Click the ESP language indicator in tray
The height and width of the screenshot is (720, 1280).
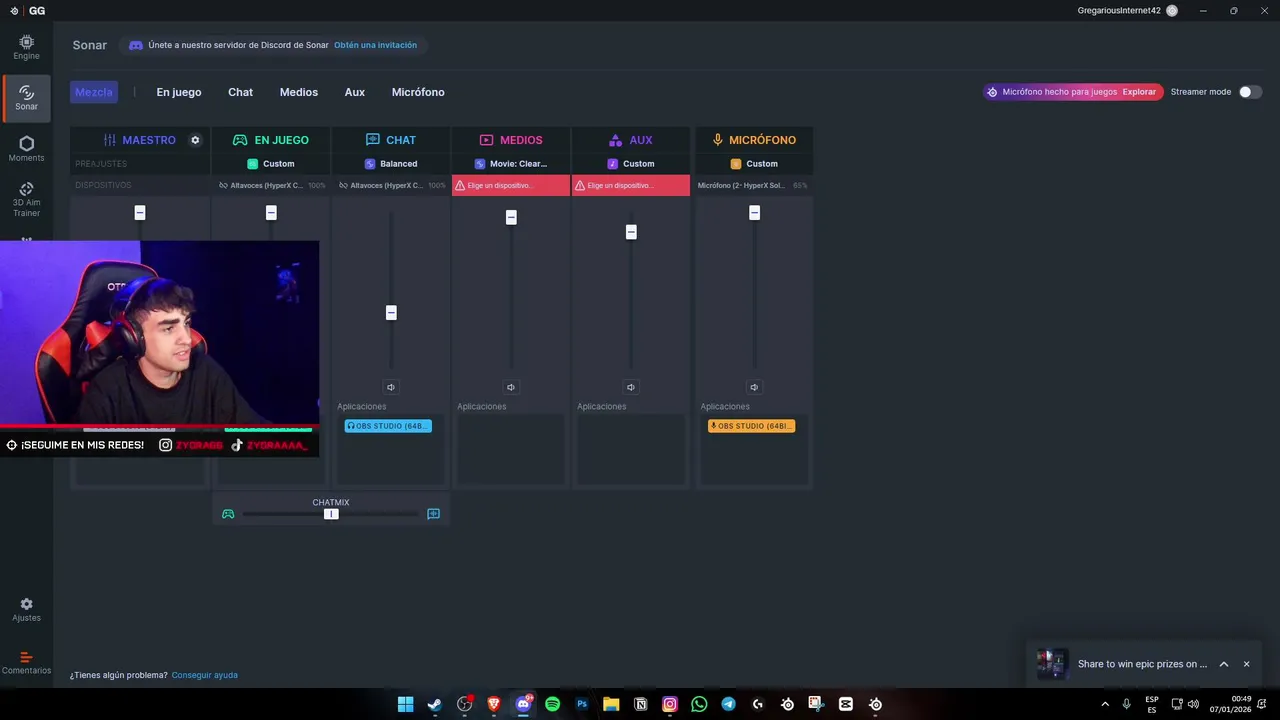tap(1152, 704)
